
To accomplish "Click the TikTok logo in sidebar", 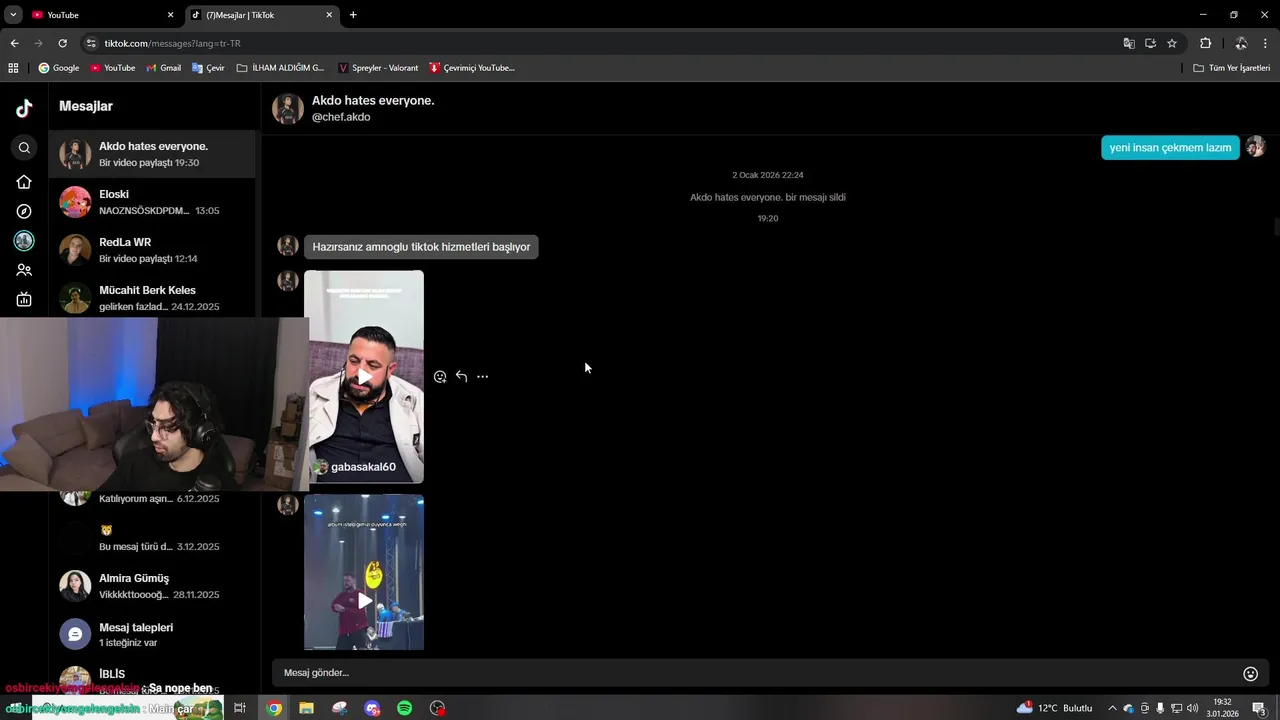I will [x=24, y=109].
